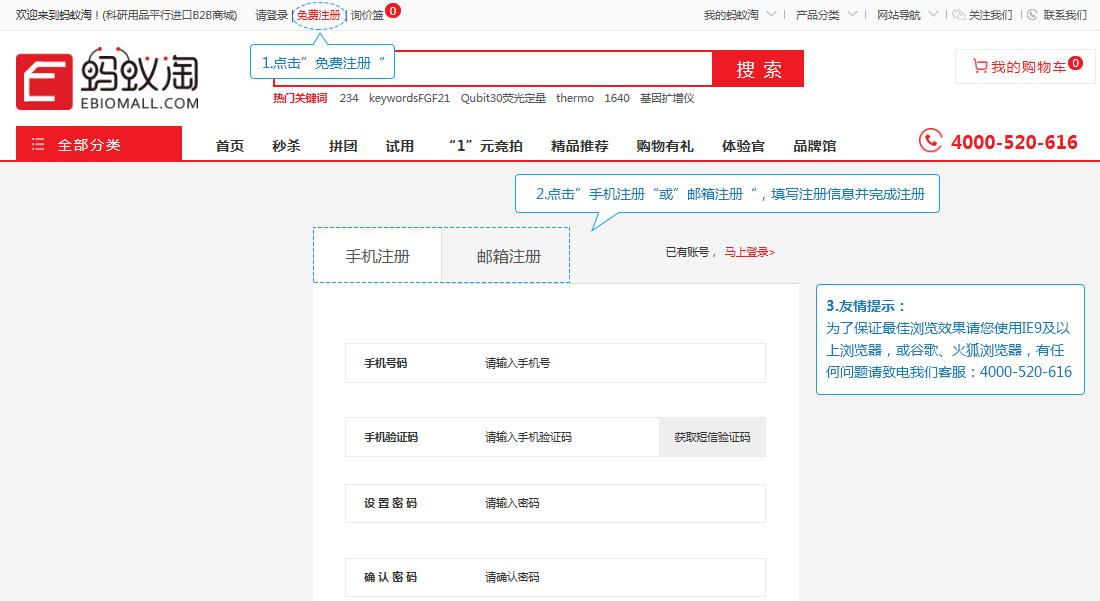Image resolution: width=1100 pixels, height=601 pixels.
Task: Click the phone icon by 联系我们
Action: click(1032, 15)
